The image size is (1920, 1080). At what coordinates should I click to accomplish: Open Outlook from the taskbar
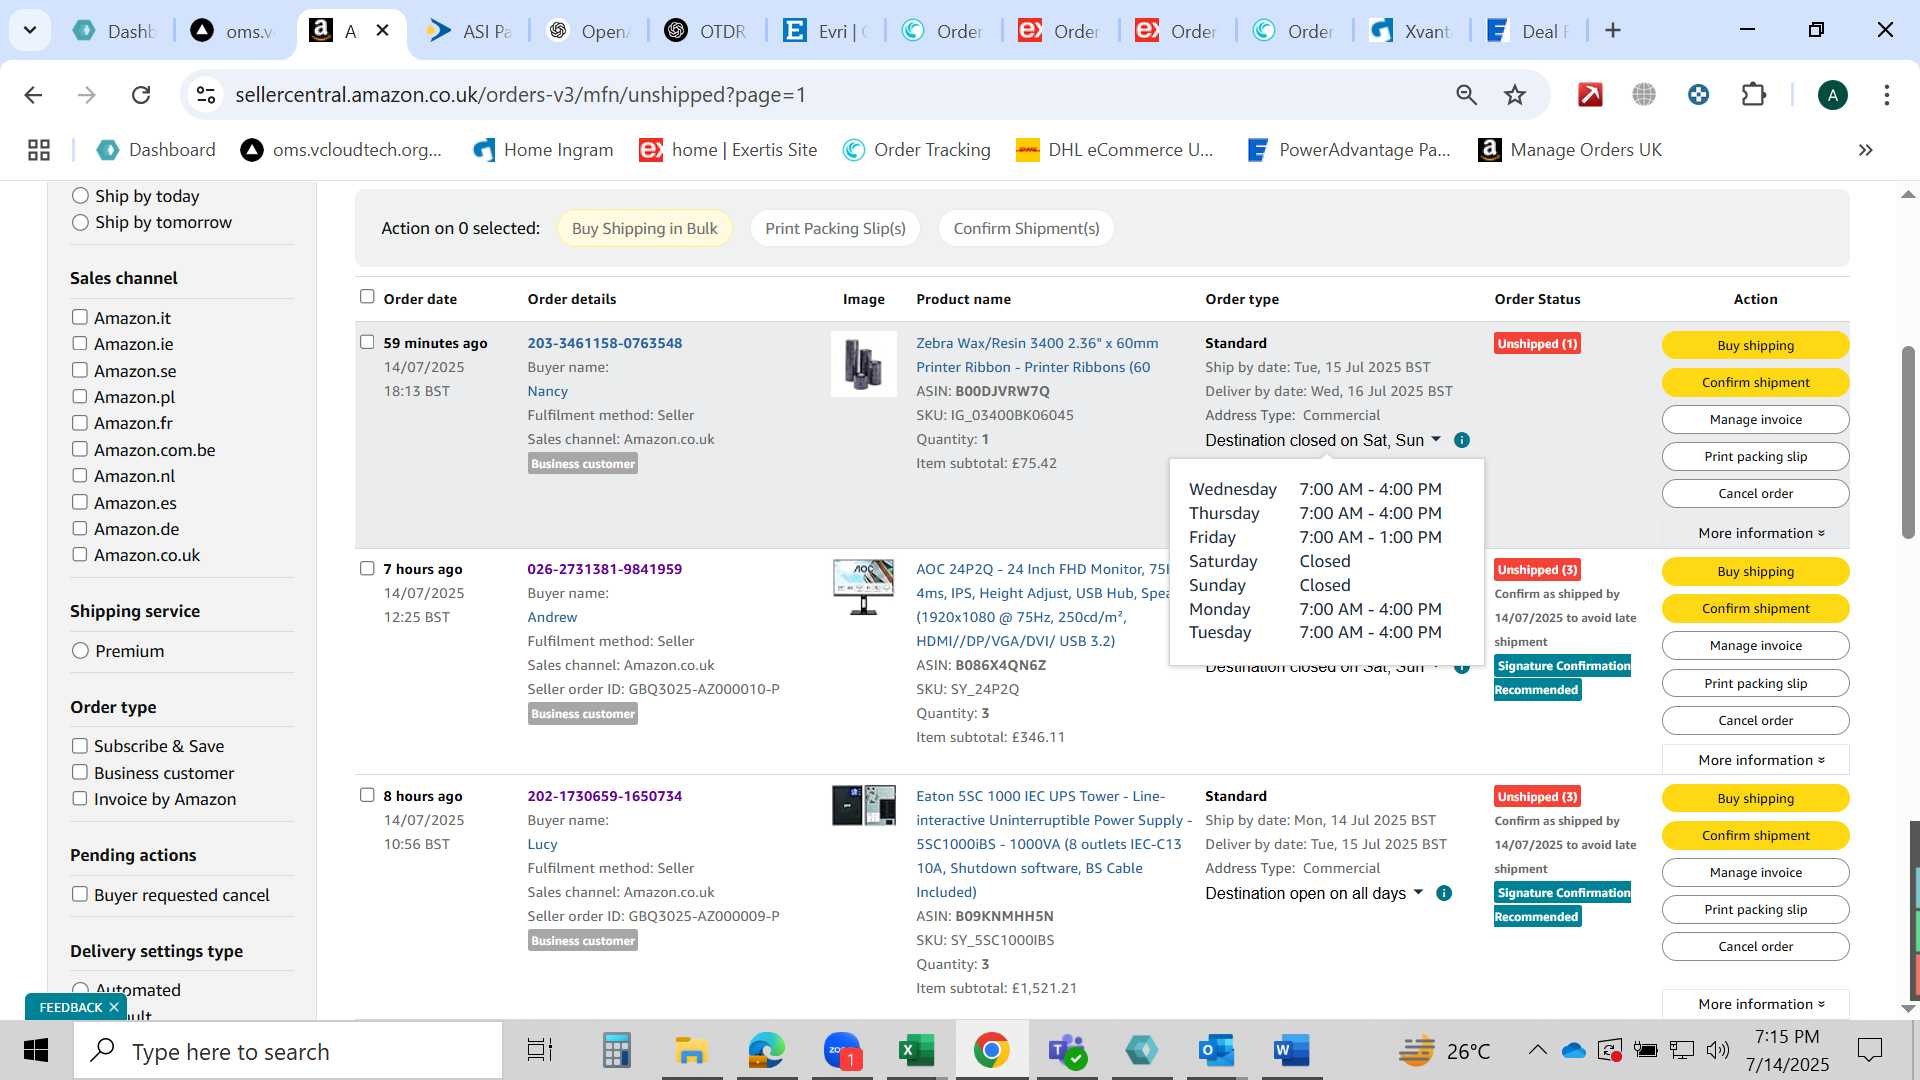pos(1217,1051)
